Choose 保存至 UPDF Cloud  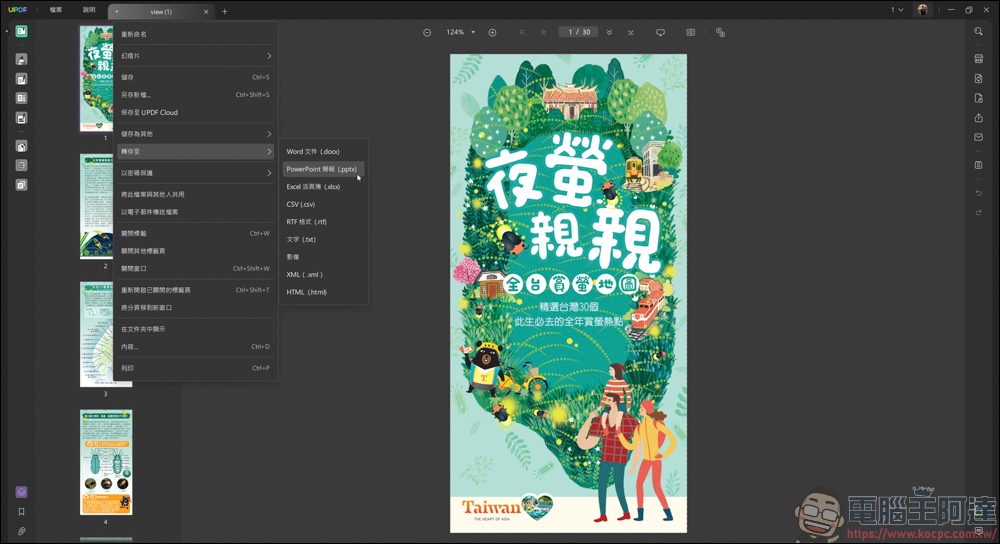195,113
